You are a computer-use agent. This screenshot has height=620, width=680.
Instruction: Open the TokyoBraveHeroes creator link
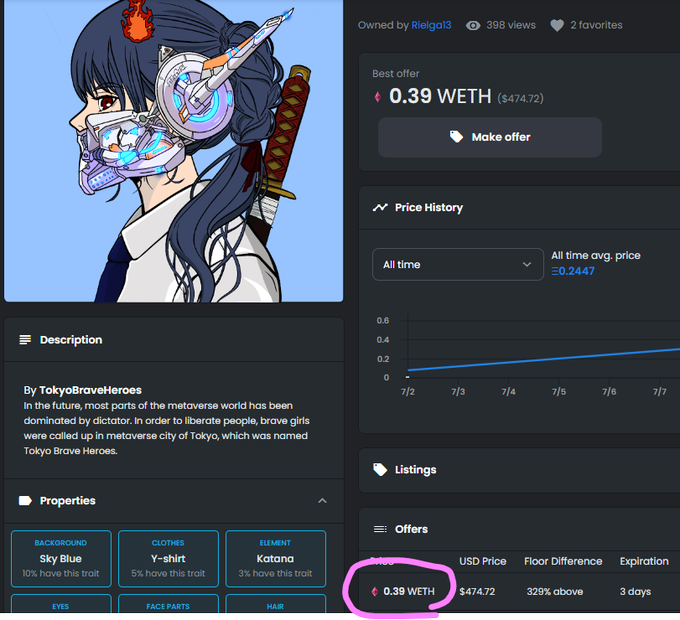click(x=90, y=390)
